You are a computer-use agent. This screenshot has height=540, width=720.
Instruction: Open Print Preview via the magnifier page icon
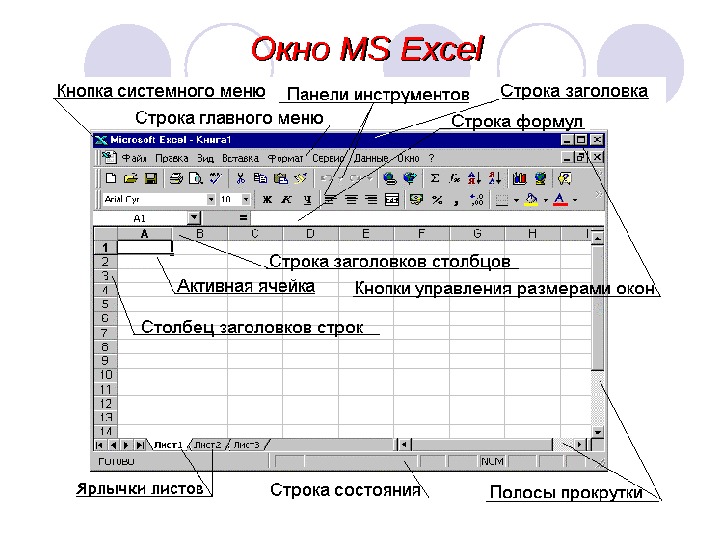point(196,178)
